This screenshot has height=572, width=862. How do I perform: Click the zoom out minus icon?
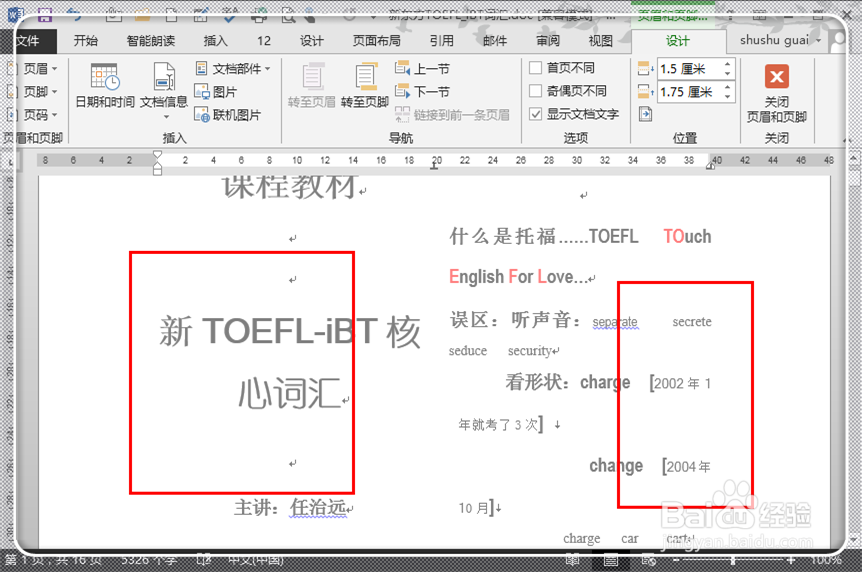677,560
